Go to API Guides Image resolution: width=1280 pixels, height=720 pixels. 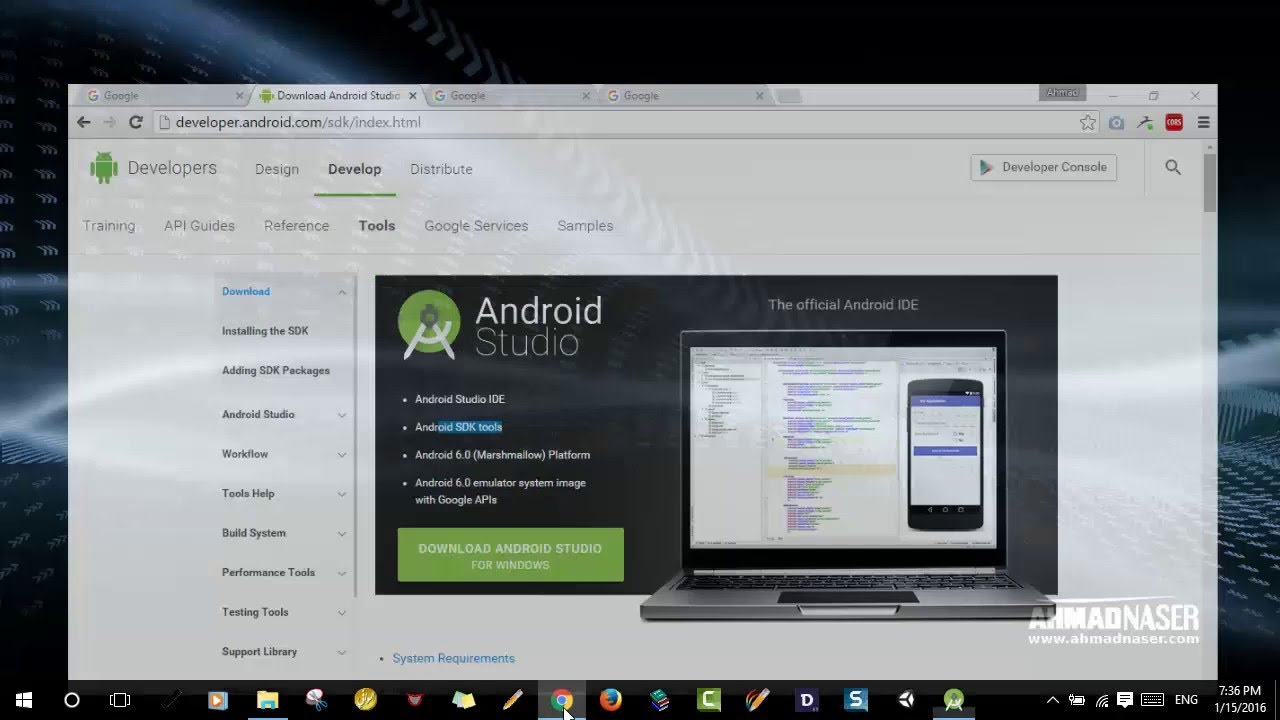[199, 226]
